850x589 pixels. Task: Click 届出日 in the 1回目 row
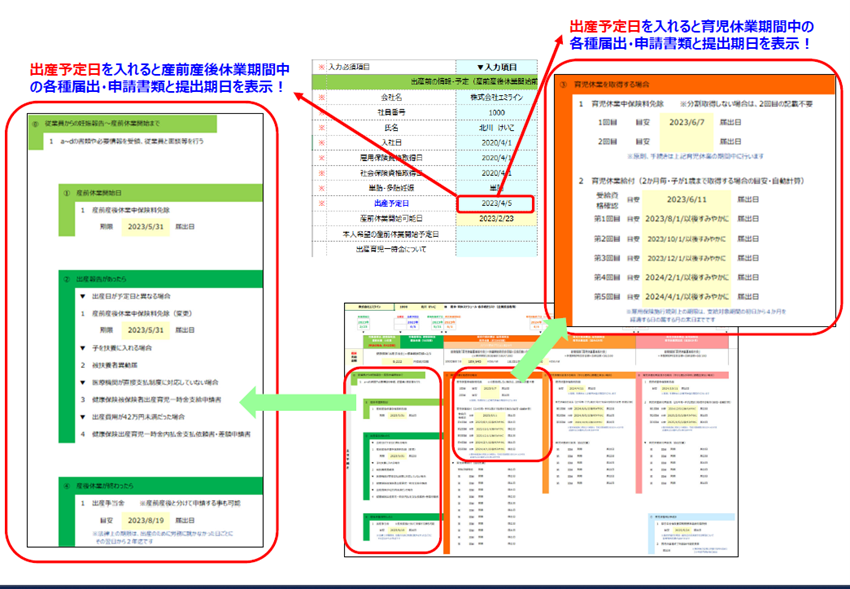(730, 122)
